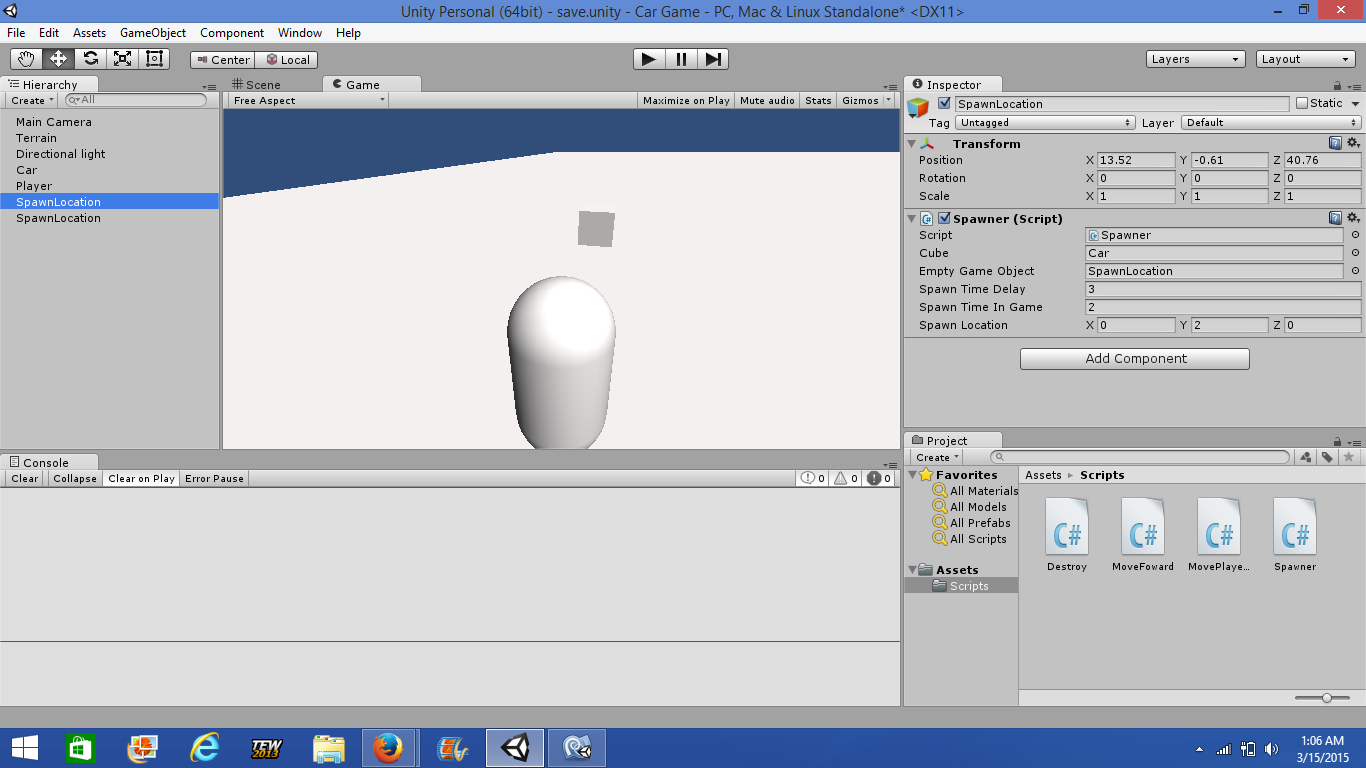This screenshot has width=1366, height=768.
Task: Open Spawner component settings gear
Action: pyautogui.click(x=1353, y=218)
